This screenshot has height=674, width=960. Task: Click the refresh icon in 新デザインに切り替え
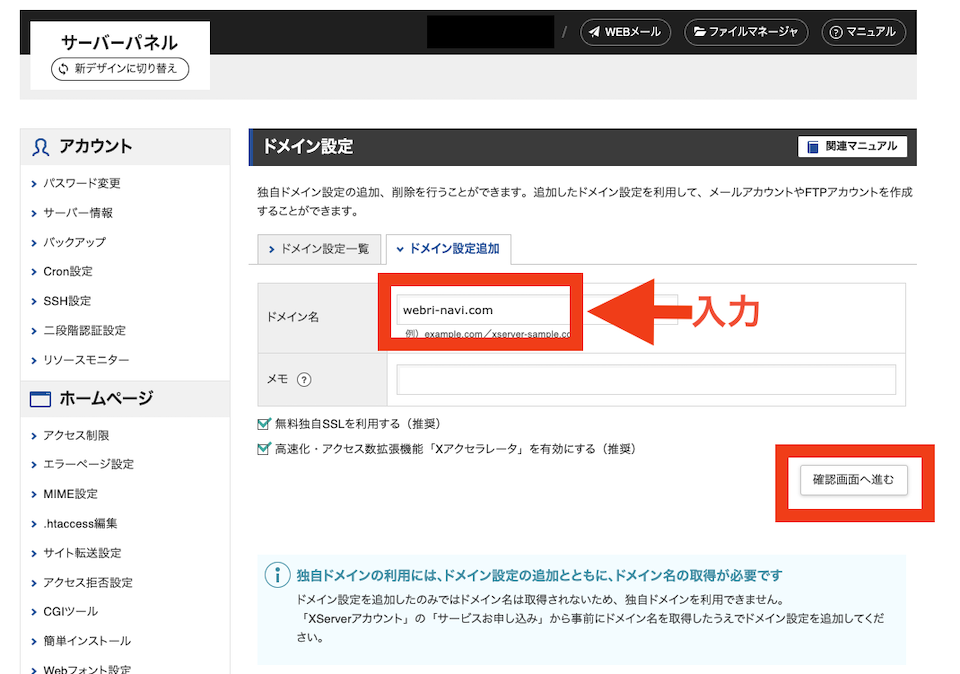[64, 69]
